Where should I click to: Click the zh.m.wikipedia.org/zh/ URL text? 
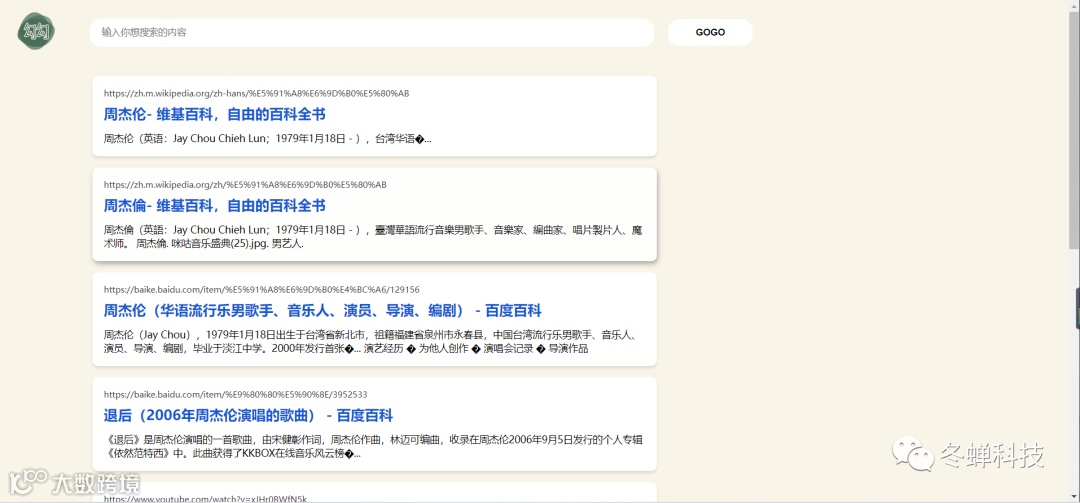[245, 185]
